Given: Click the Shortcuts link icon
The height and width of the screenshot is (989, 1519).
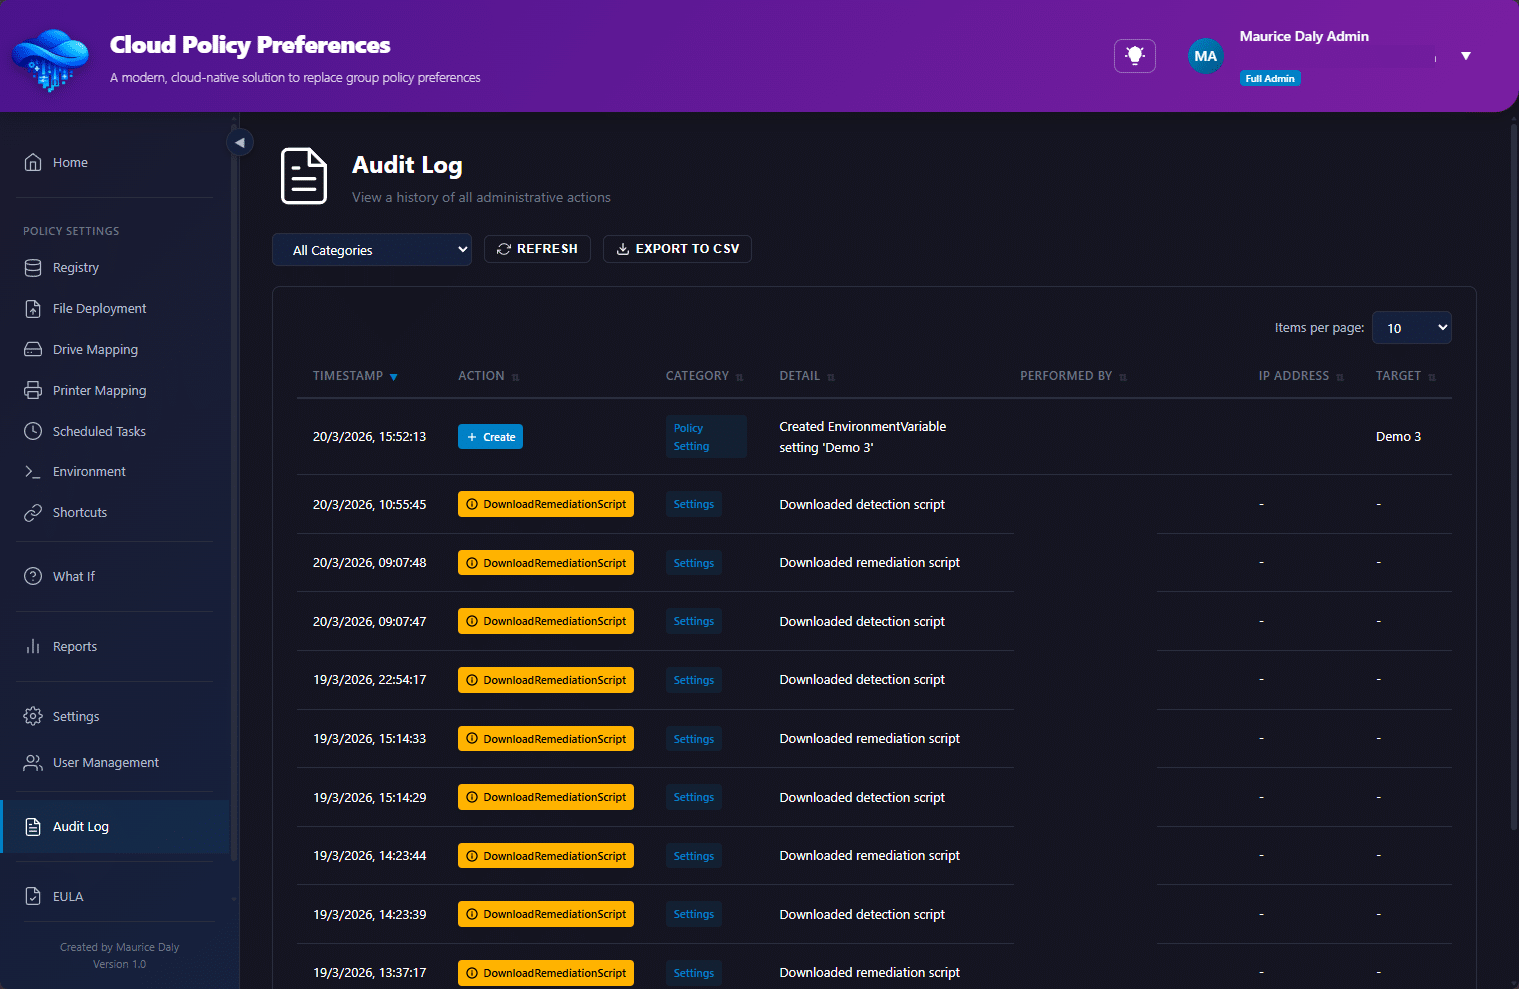Looking at the screenshot, I should (33, 513).
